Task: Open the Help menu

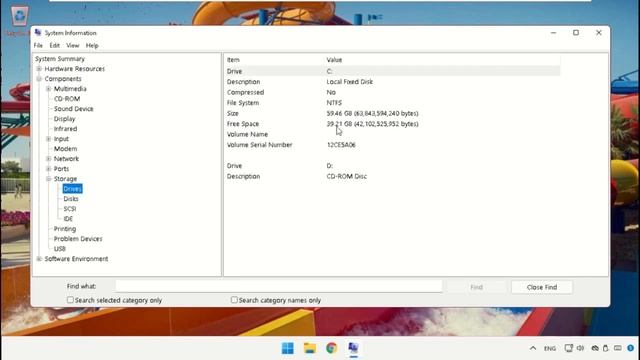Action: point(92,46)
